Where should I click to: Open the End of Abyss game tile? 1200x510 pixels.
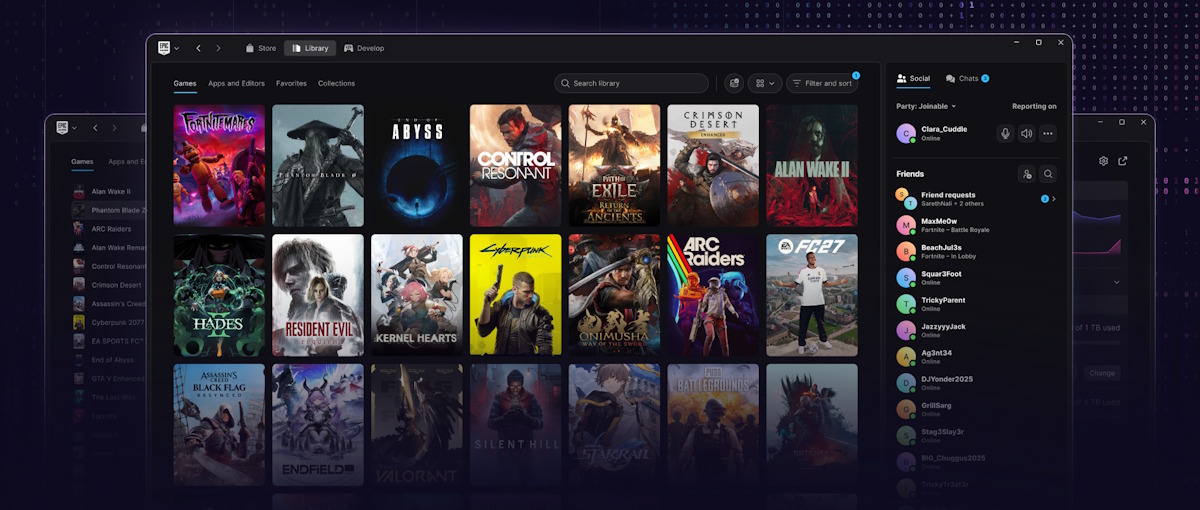click(417, 165)
